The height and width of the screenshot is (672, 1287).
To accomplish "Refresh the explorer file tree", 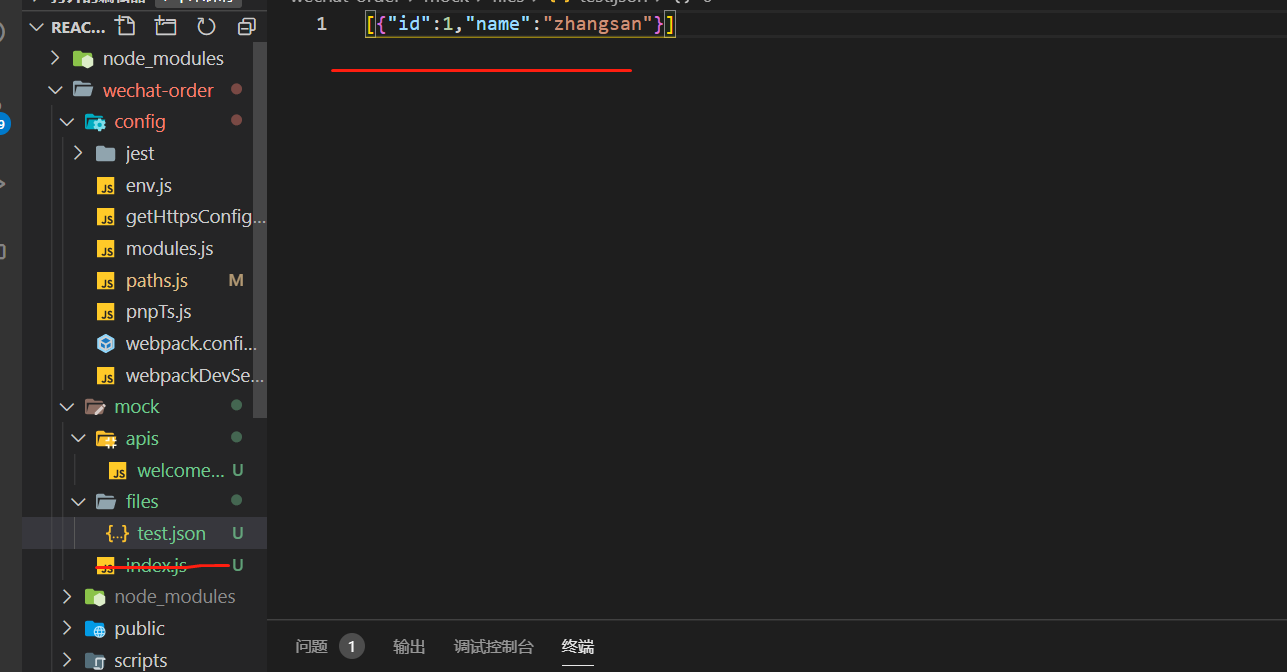I will click(x=206, y=26).
